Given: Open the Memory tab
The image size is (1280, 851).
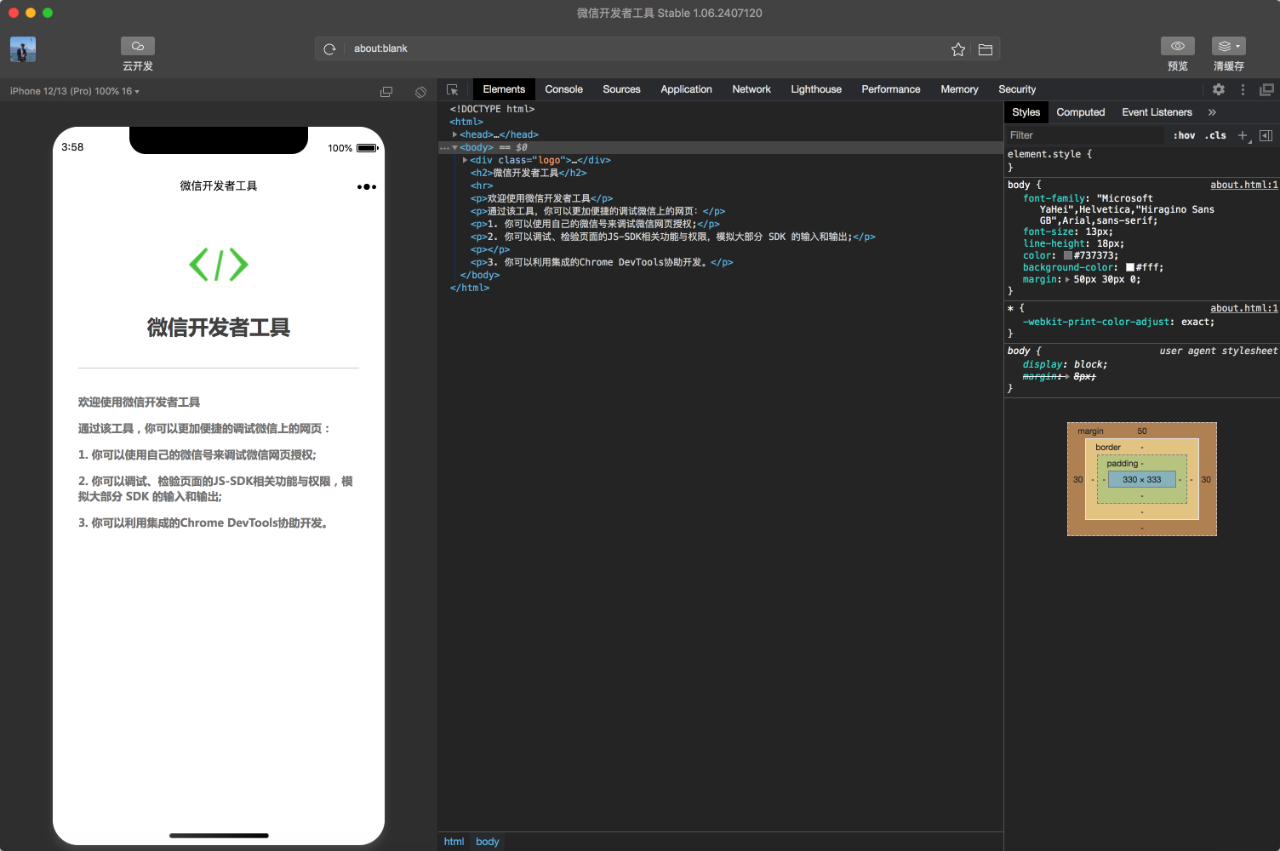Looking at the screenshot, I should click(959, 90).
